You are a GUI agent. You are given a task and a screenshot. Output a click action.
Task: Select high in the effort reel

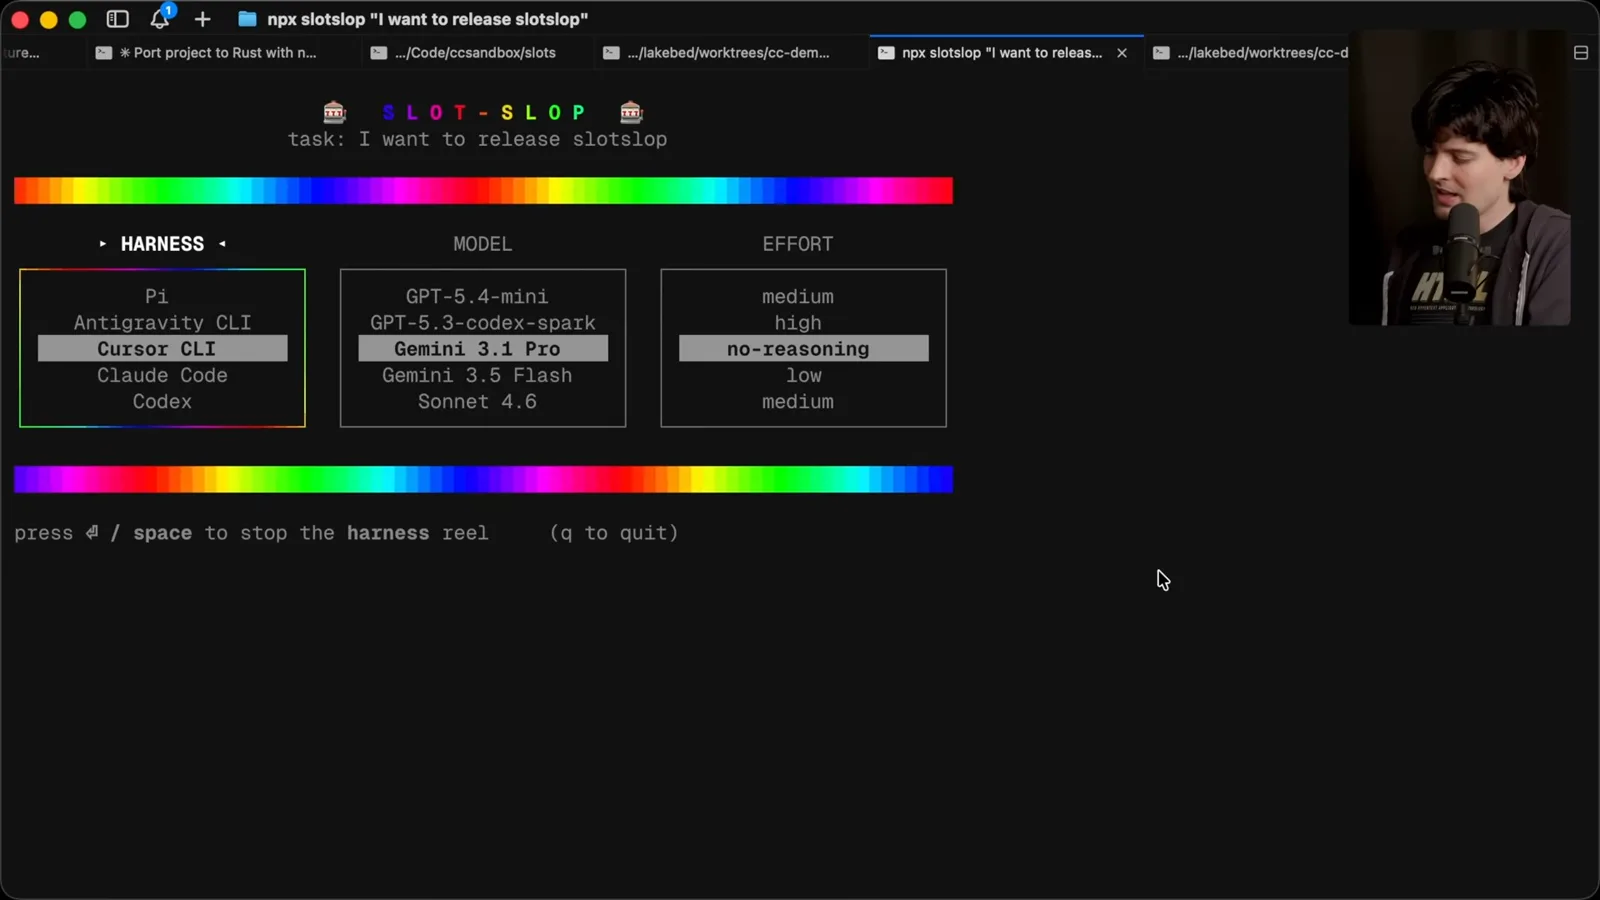click(x=797, y=322)
